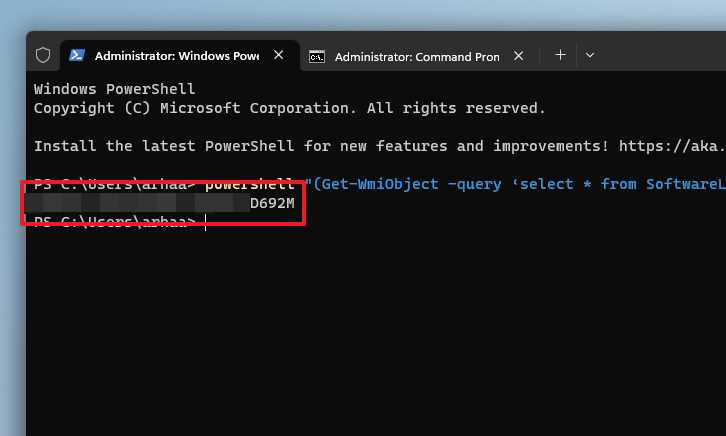Click the Microsoft copyright notice line
Image resolution: width=726 pixels, height=436 pixels.
coord(289,108)
